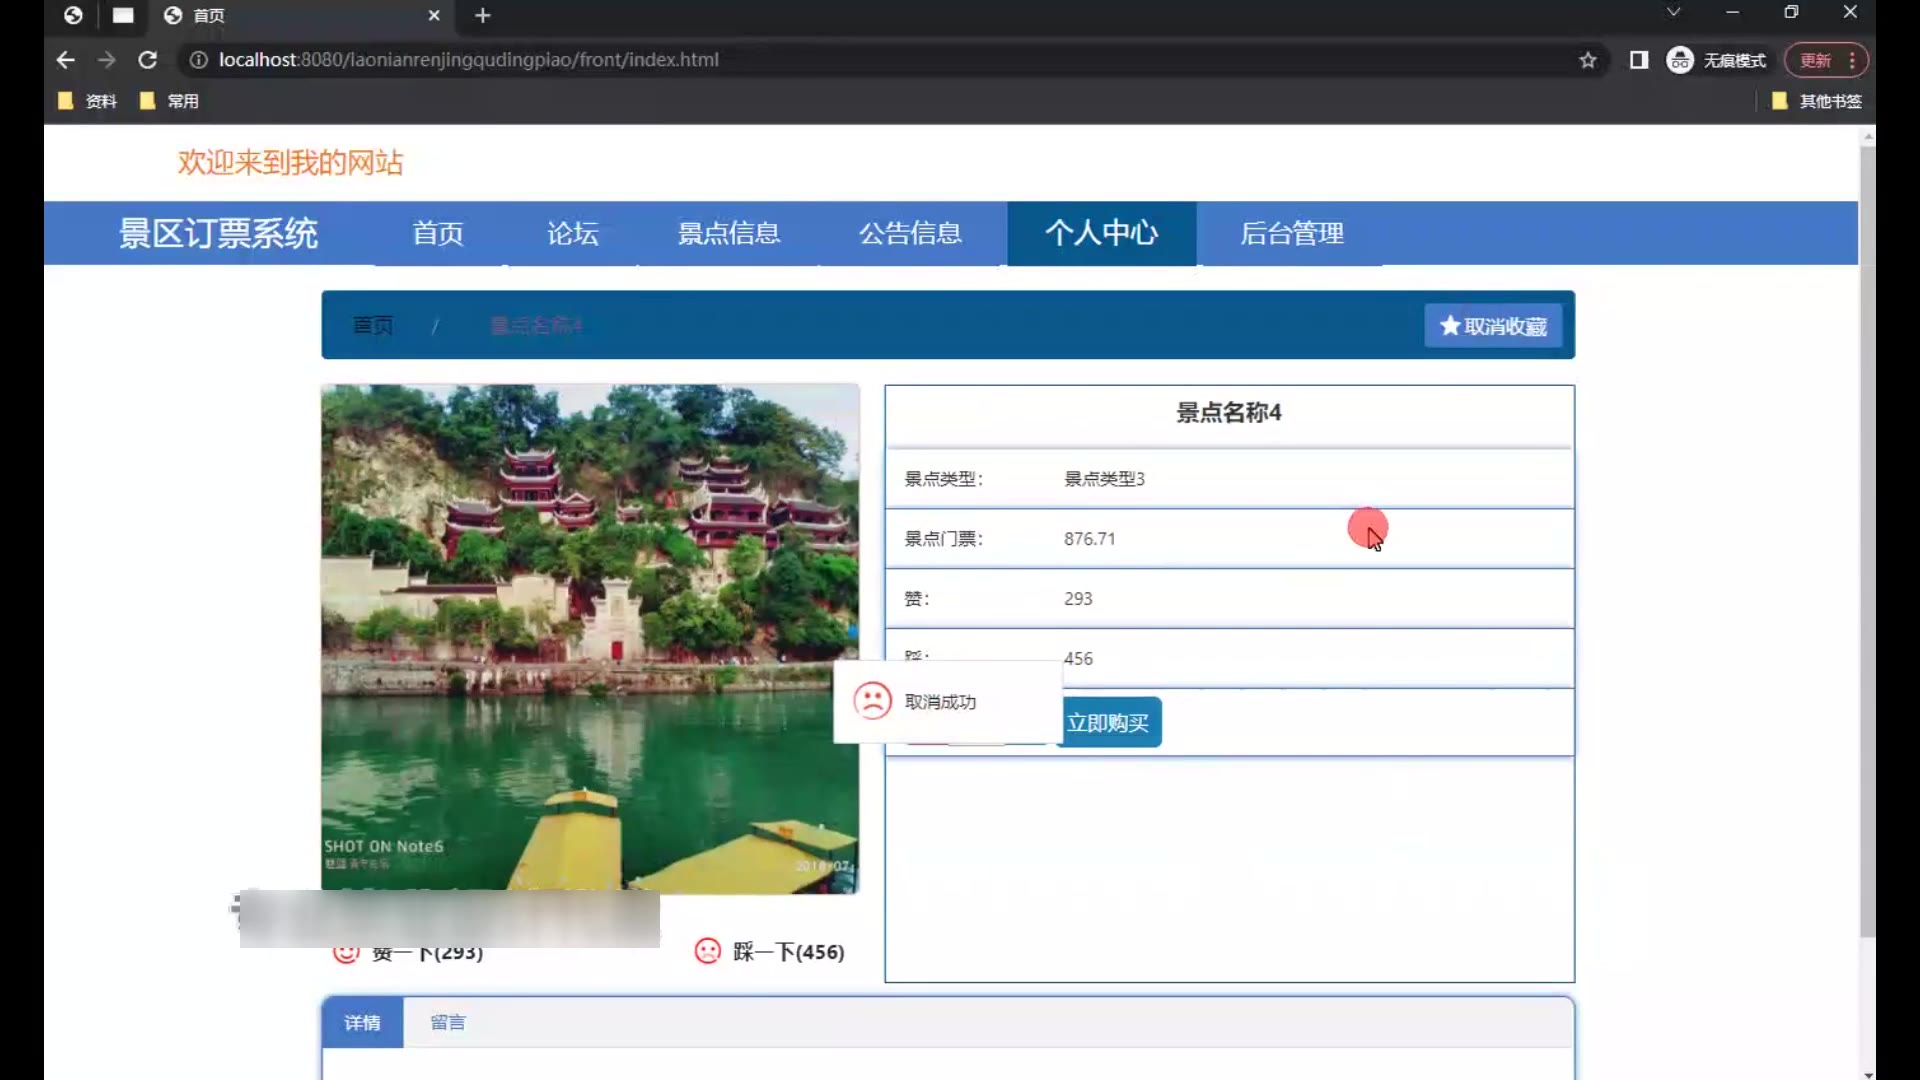Click the 赞一下 smiley face icon
1920x1080 pixels.
pyautogui.click(x=346, y=954)
